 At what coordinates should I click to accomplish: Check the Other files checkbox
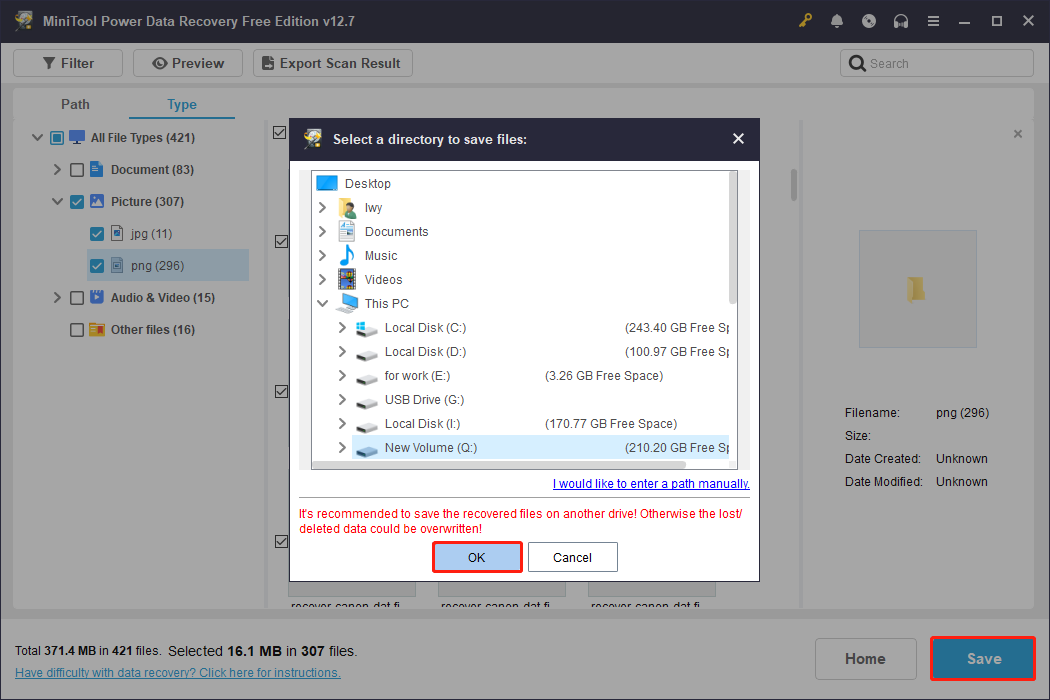pyautogui.click(x=76, y=329)
